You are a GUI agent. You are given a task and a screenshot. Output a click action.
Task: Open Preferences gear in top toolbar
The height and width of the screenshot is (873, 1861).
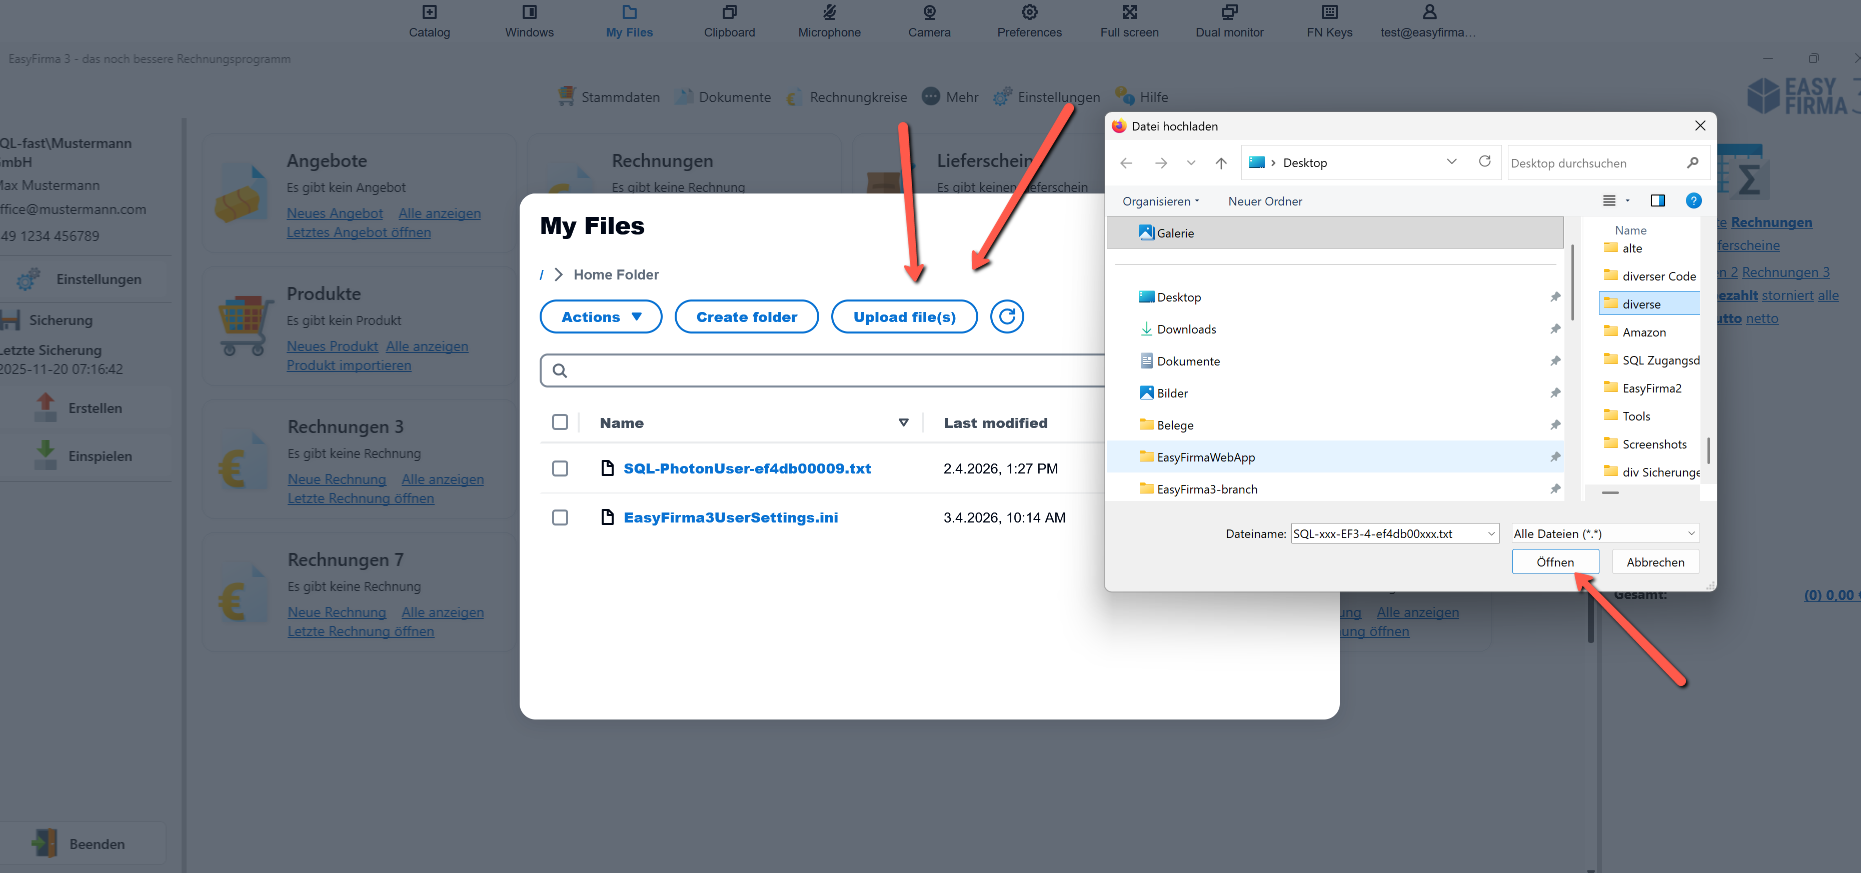[x=1029, y=21]
